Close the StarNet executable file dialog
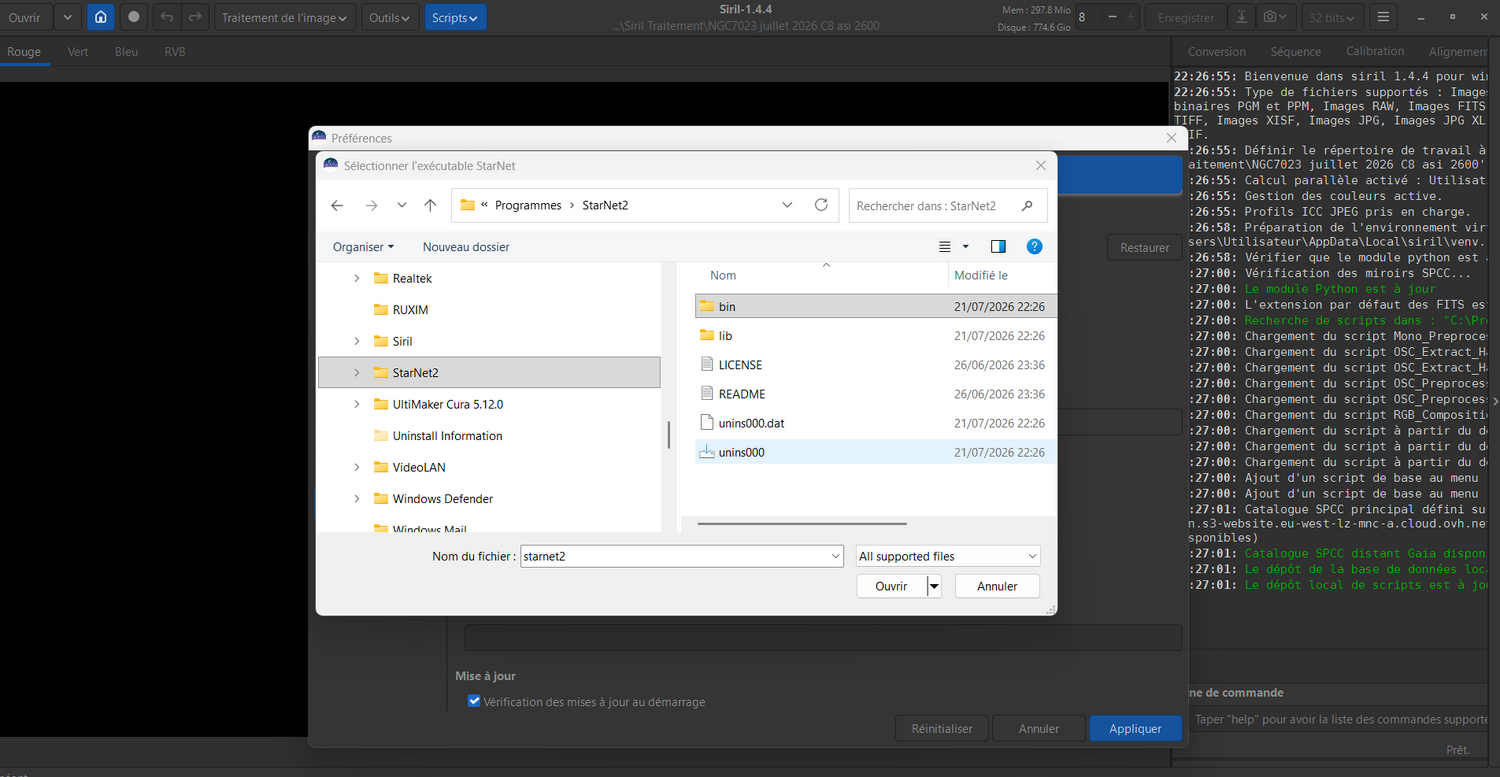 click(1040, 165)
